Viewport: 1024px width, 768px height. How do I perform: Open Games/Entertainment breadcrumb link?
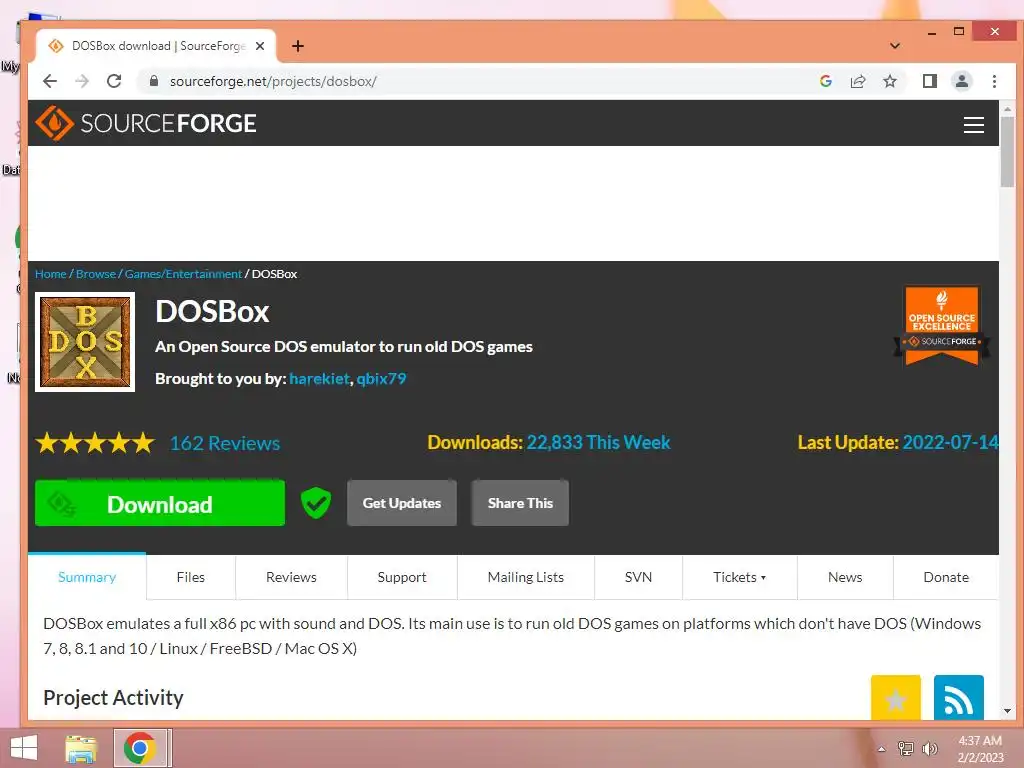(183, 274)
